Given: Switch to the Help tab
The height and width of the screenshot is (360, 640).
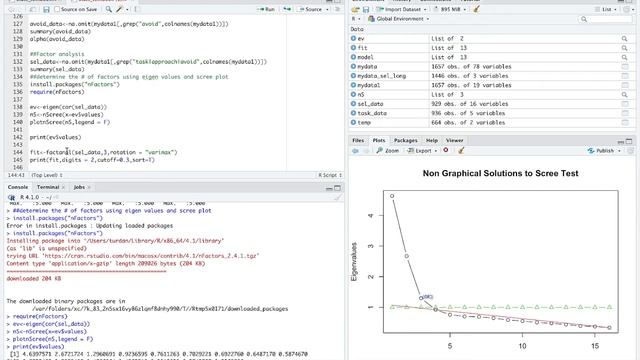Looking at the screenshot, I should (x=432, y=140).
